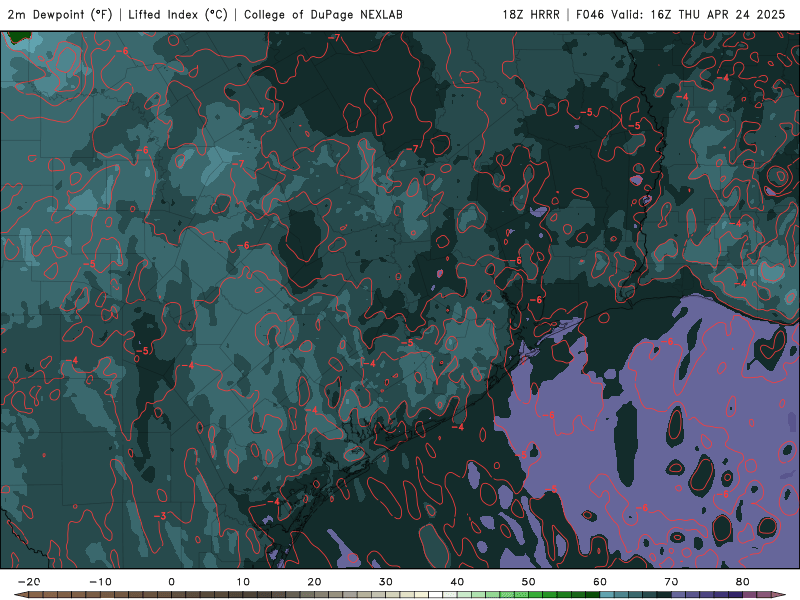Click the "2m Dewpoint (°F)" title text
This screenshot has height=600, width=800.
(60, 15)
